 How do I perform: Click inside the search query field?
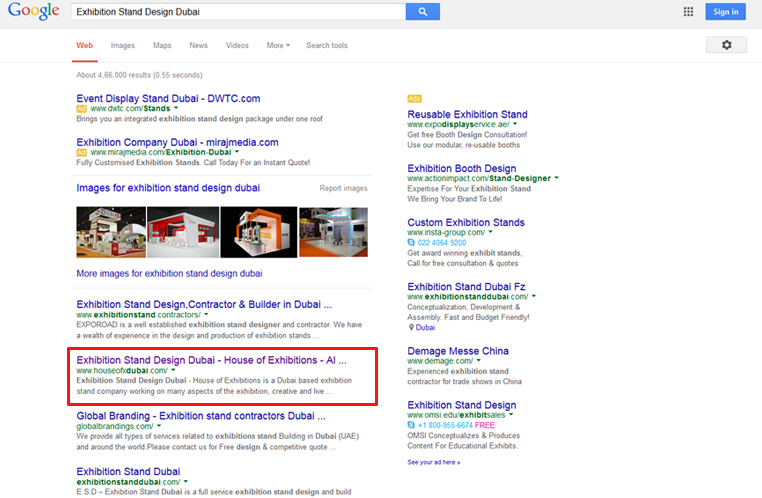238,12
